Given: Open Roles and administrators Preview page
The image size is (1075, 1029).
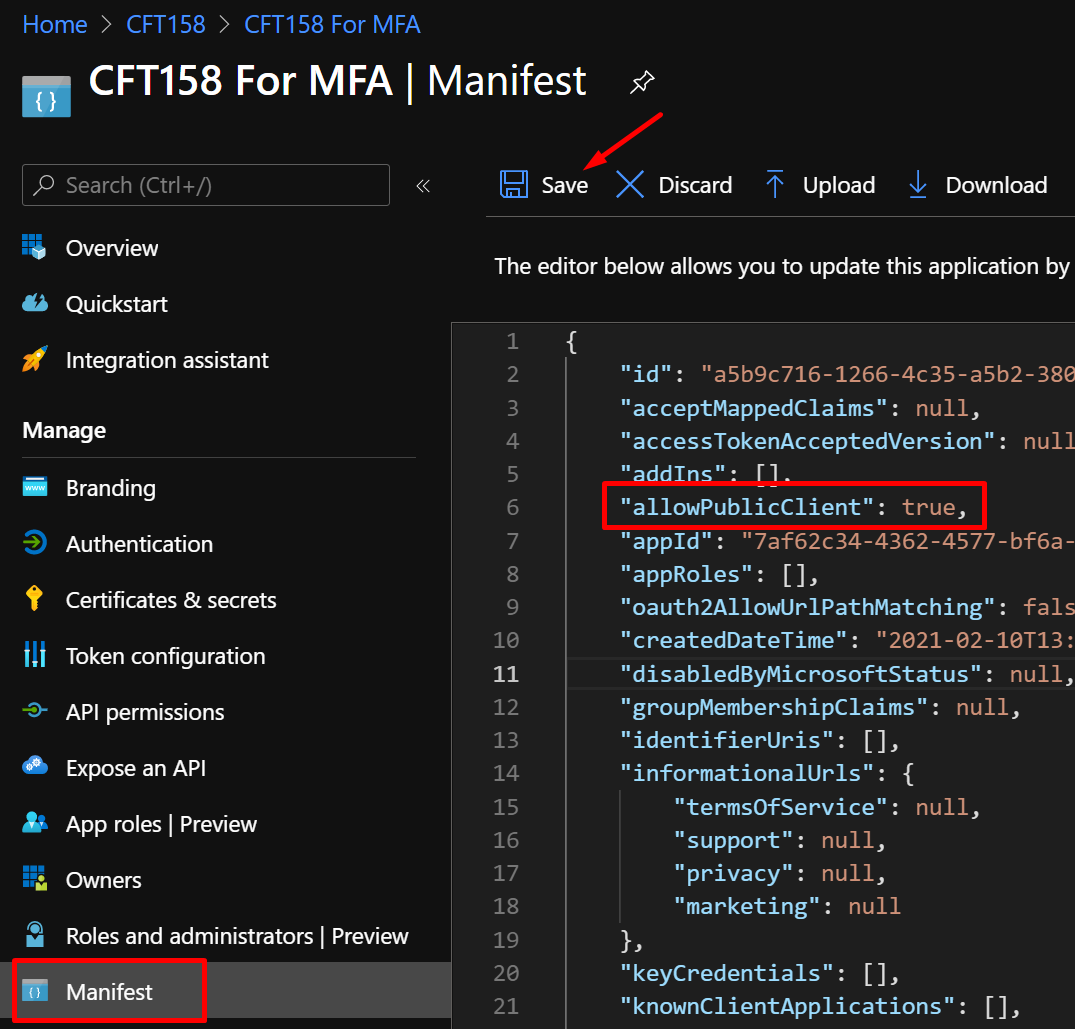Looking at the screenshot, I should coord(237,936).
